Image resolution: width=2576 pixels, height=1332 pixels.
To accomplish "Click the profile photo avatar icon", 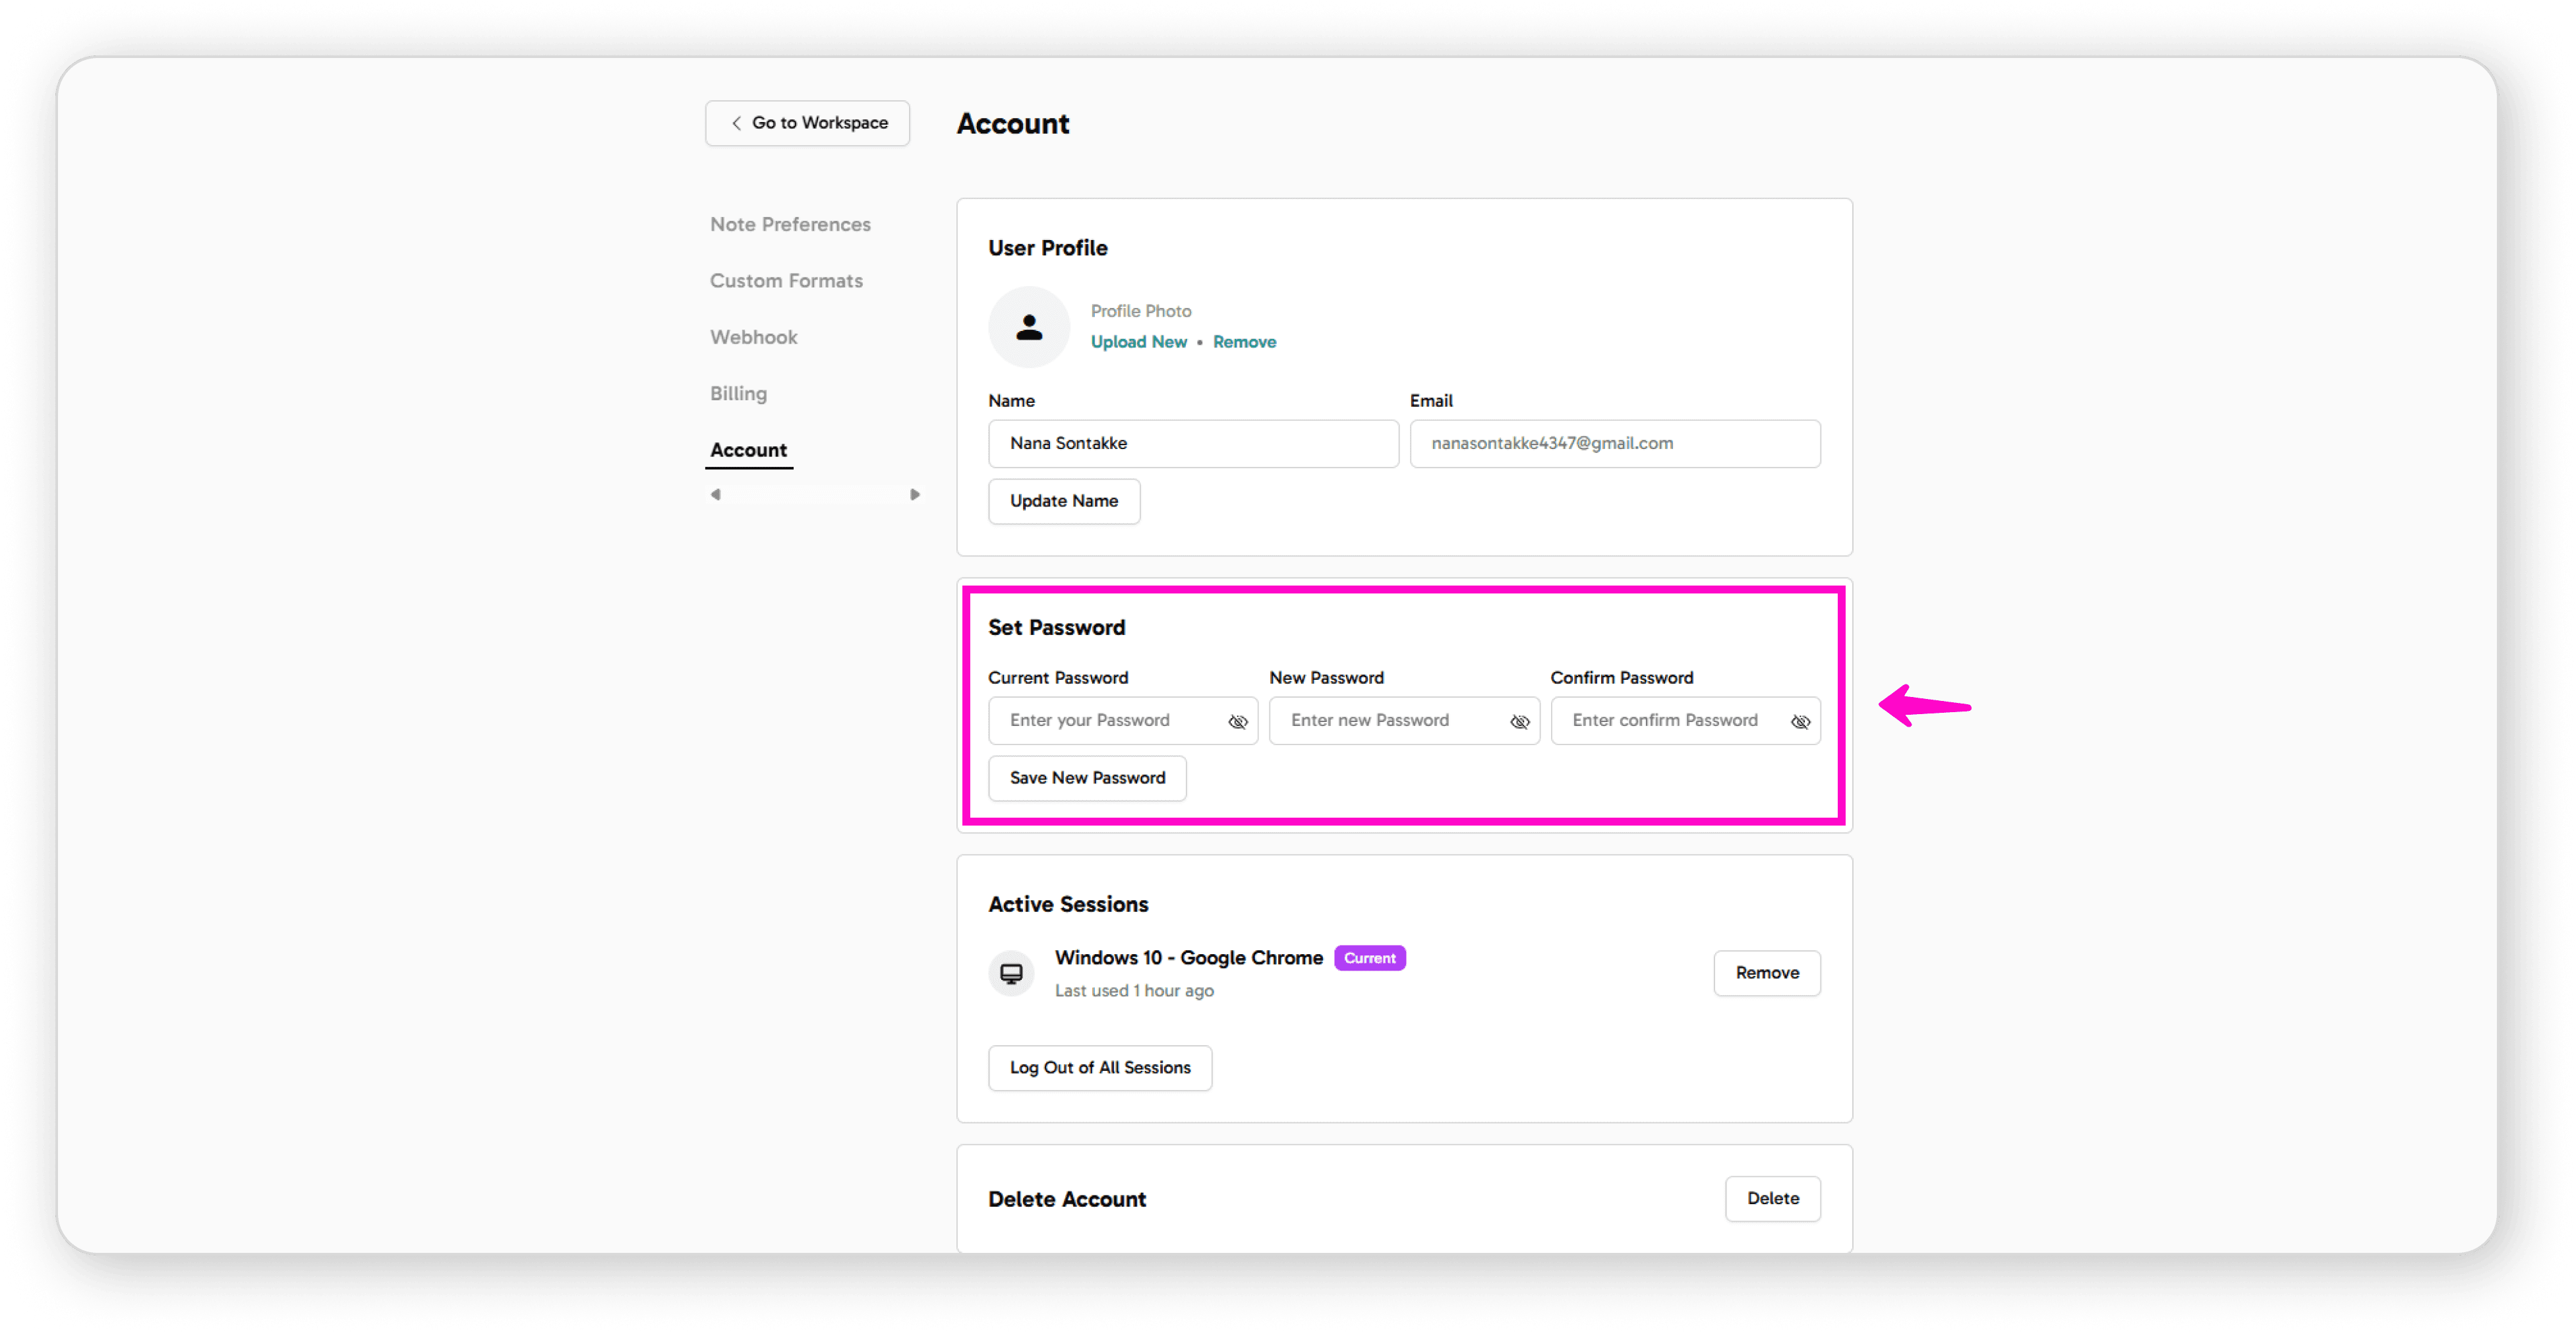I will click(1028, 326).
